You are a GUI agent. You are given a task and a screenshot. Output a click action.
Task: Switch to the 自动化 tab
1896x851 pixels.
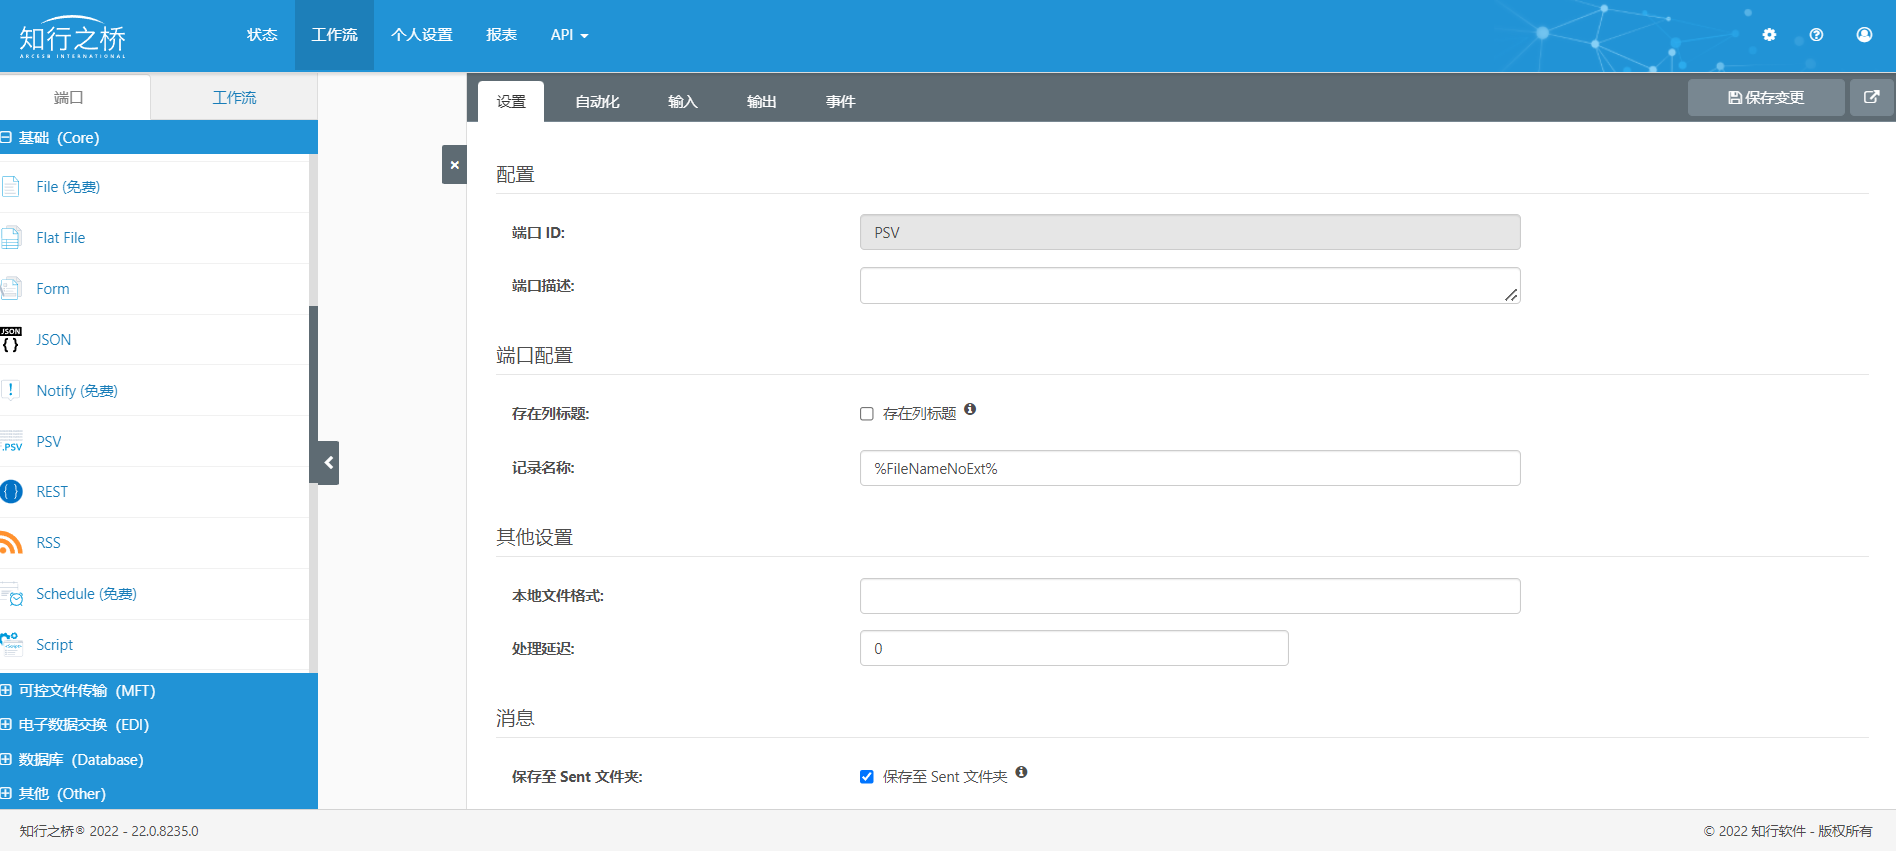598,102
